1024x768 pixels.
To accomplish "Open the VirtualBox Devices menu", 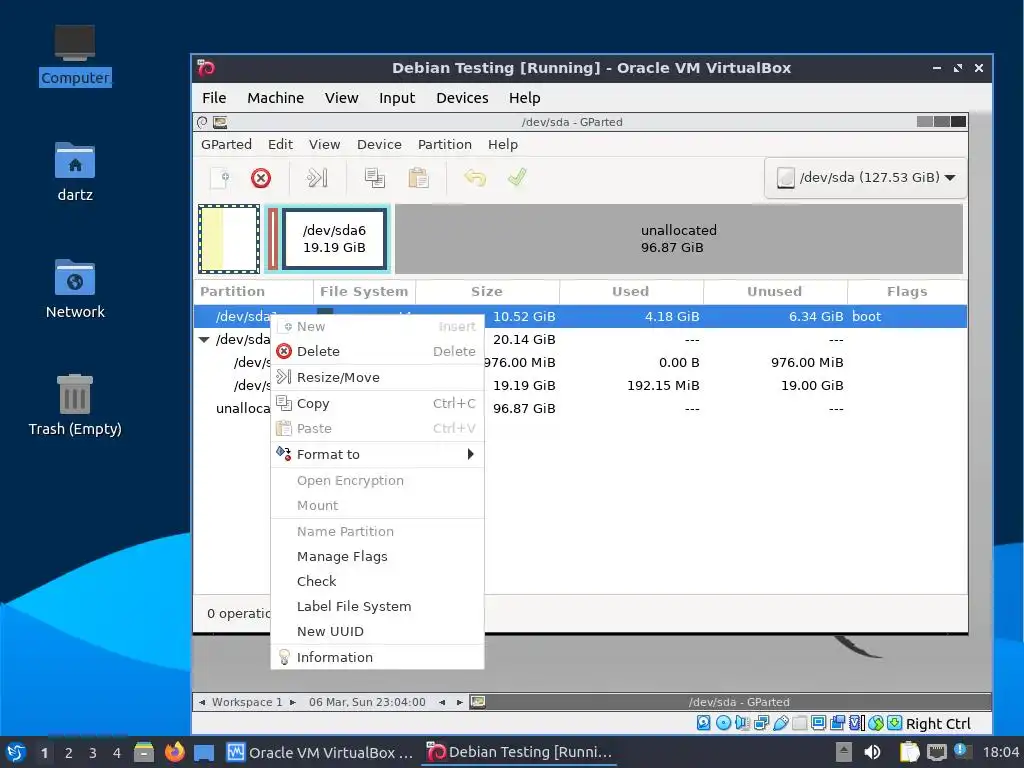I will click(x=462, y=98).
